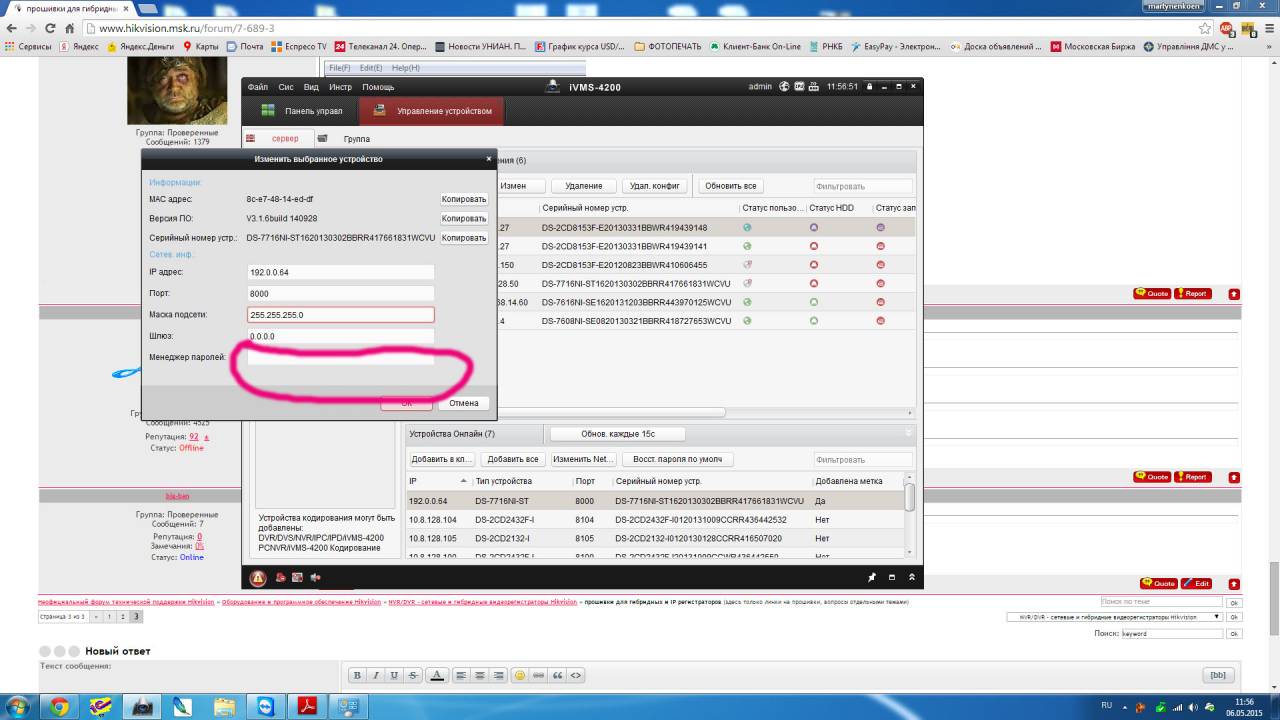1280x720 pixels.
Task: Click the IP адрес input field
Action: (x=340, y=272)
